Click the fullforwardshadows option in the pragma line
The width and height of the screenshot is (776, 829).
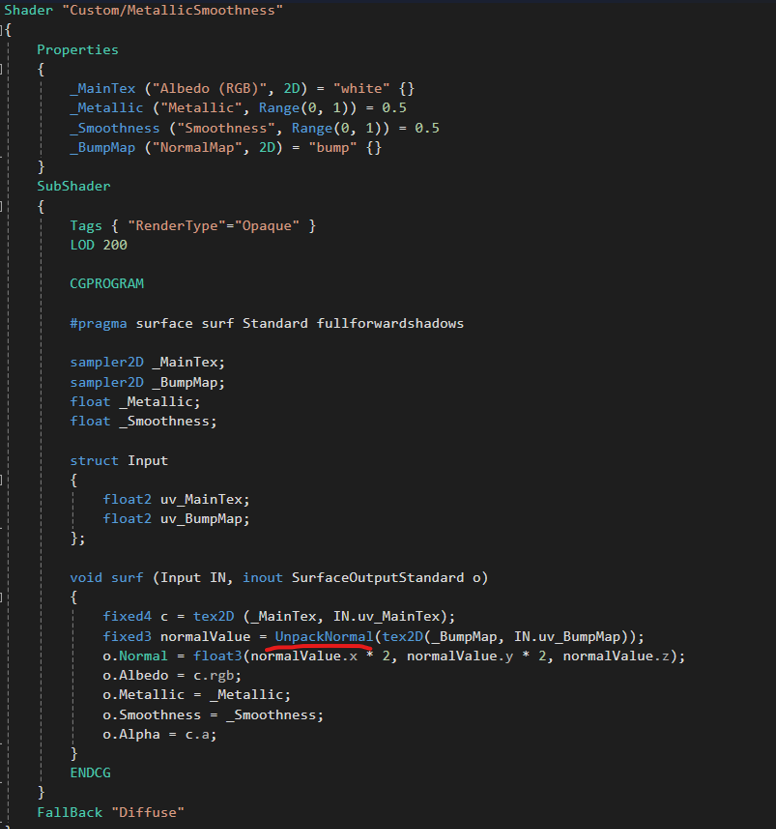click(390, 324)
